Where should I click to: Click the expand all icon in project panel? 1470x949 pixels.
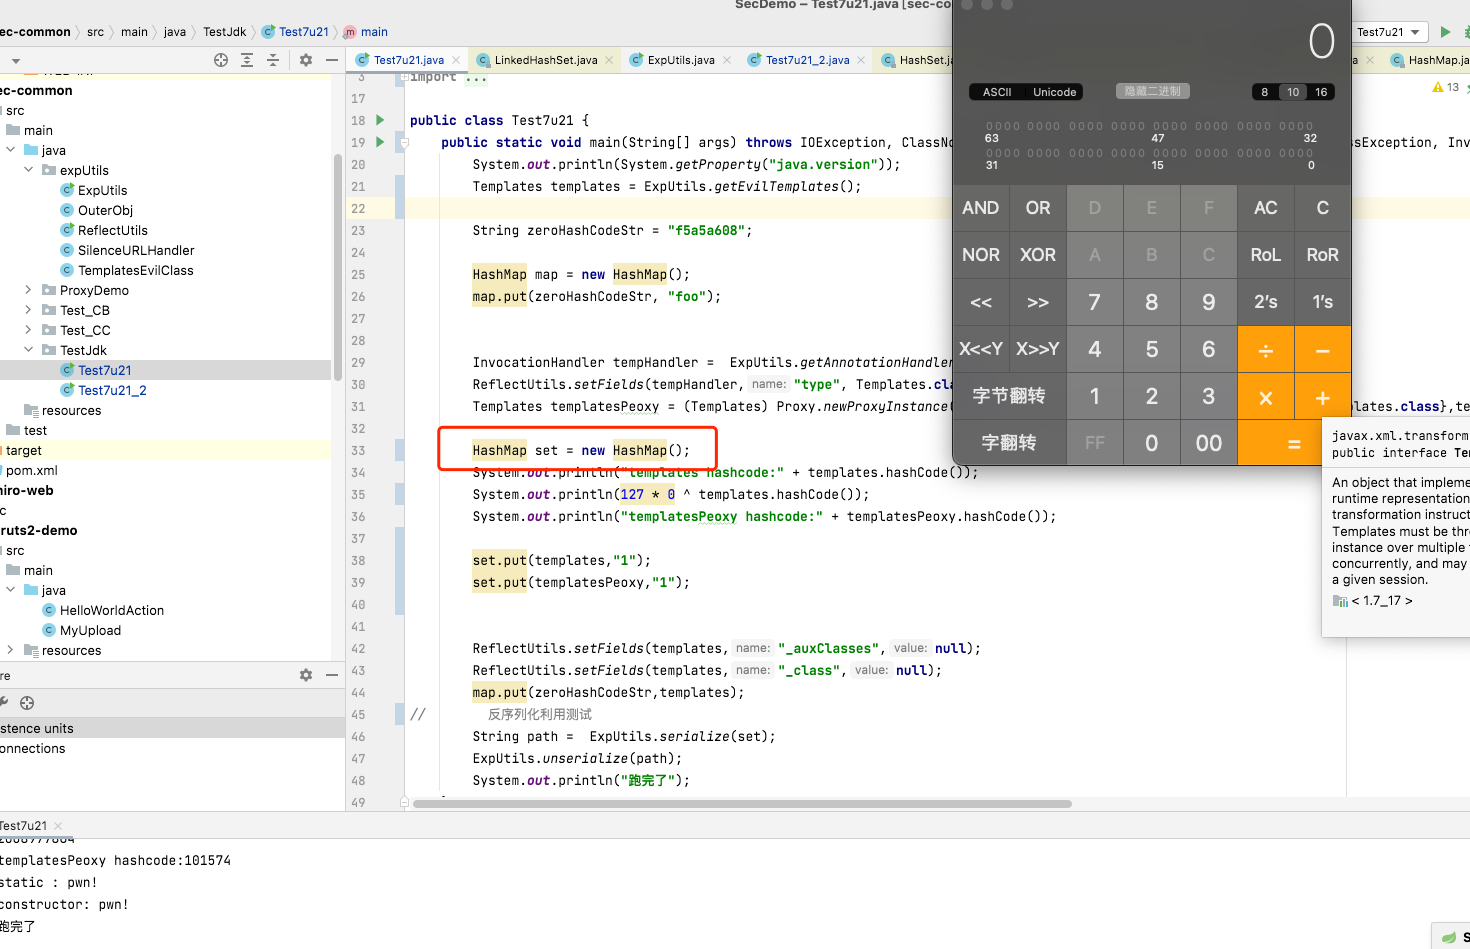247,60
